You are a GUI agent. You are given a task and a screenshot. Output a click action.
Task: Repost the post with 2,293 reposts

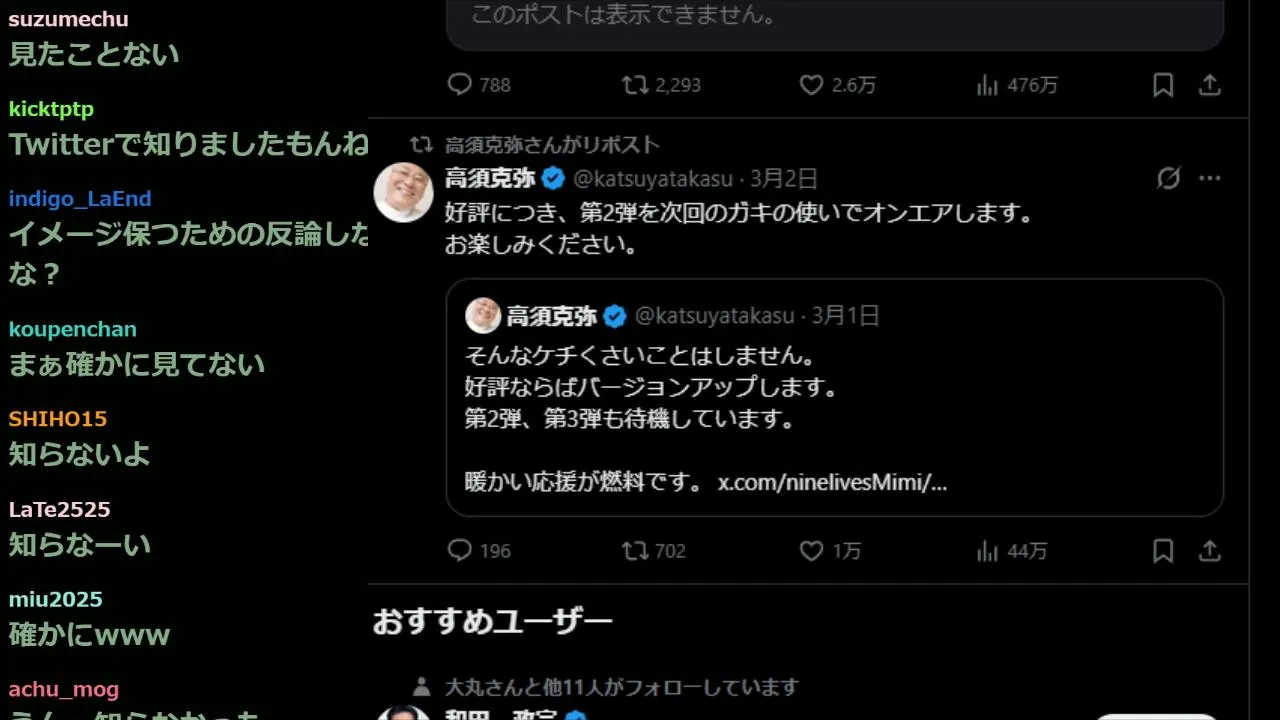click(x=660, y=85)
